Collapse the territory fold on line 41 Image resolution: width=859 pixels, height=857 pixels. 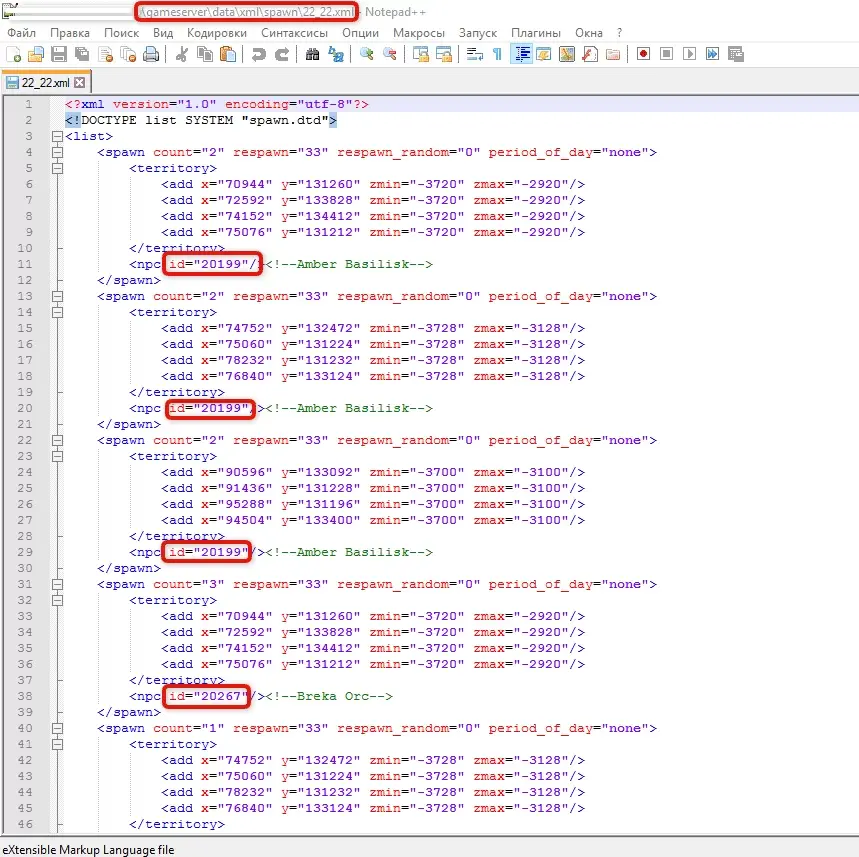click(57, 745)
